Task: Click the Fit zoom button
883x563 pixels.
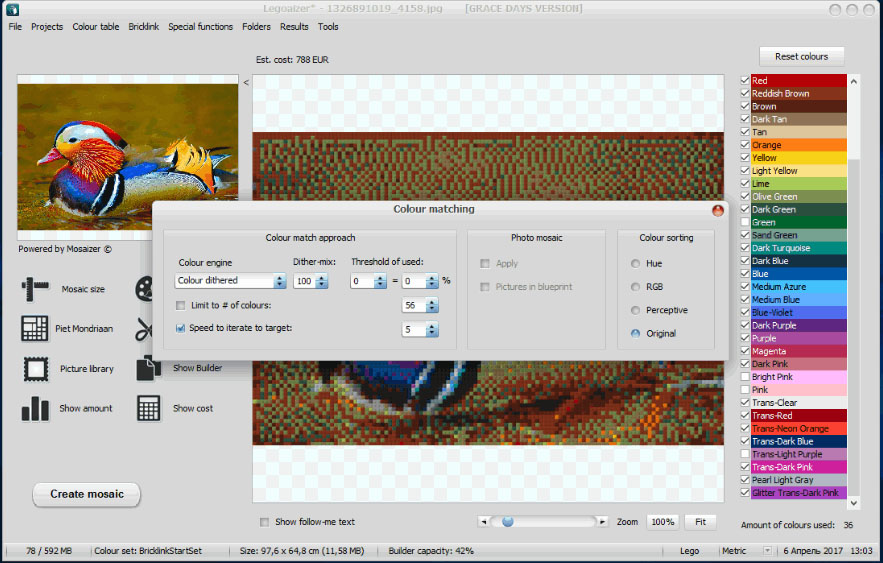Action: tap(700, 522)
